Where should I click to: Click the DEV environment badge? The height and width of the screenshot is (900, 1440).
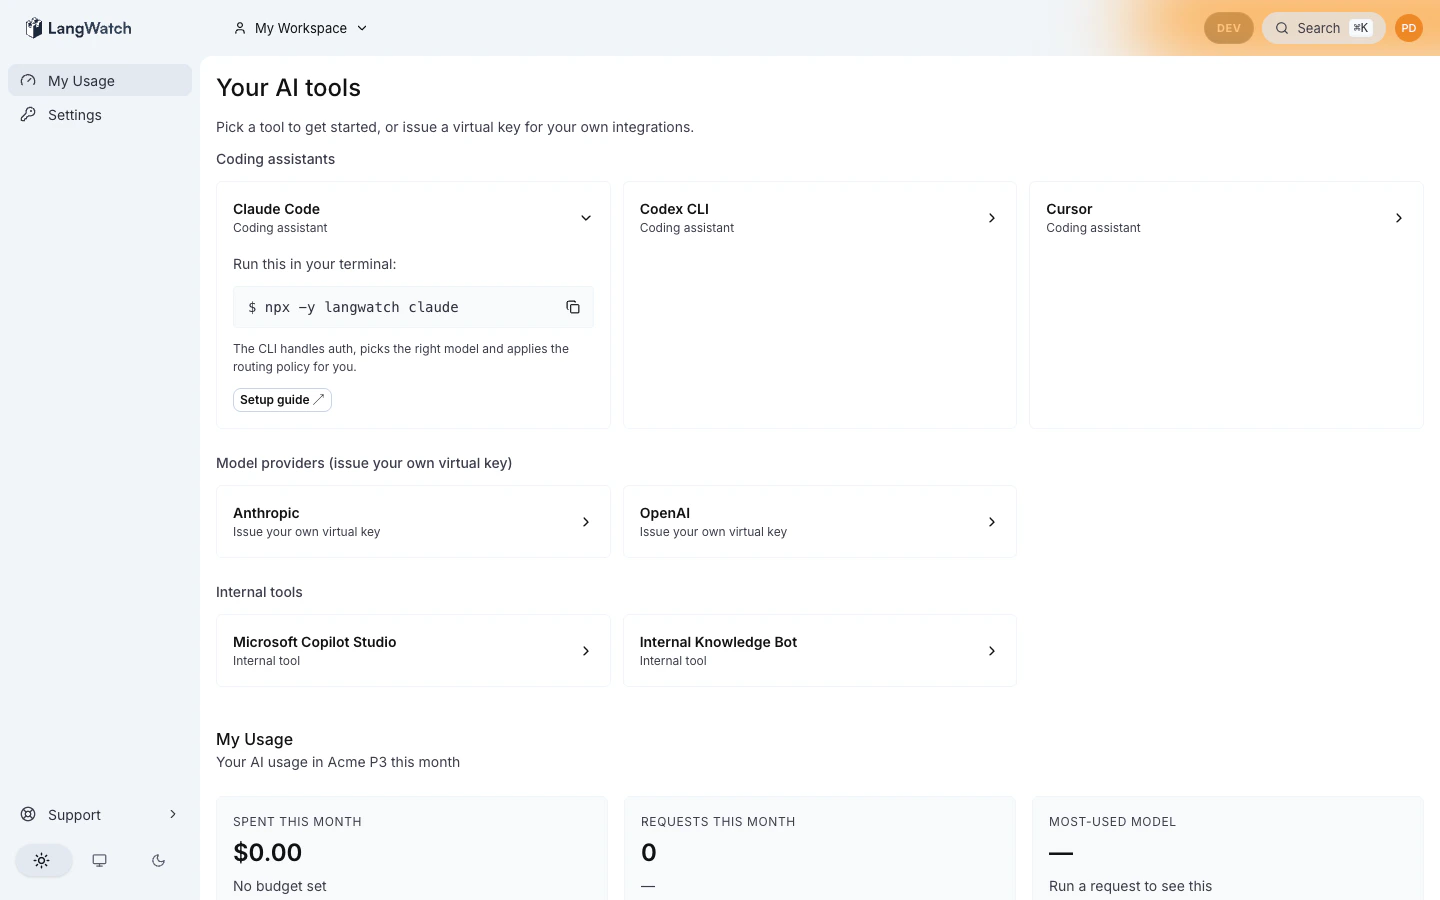point(1229,28)
